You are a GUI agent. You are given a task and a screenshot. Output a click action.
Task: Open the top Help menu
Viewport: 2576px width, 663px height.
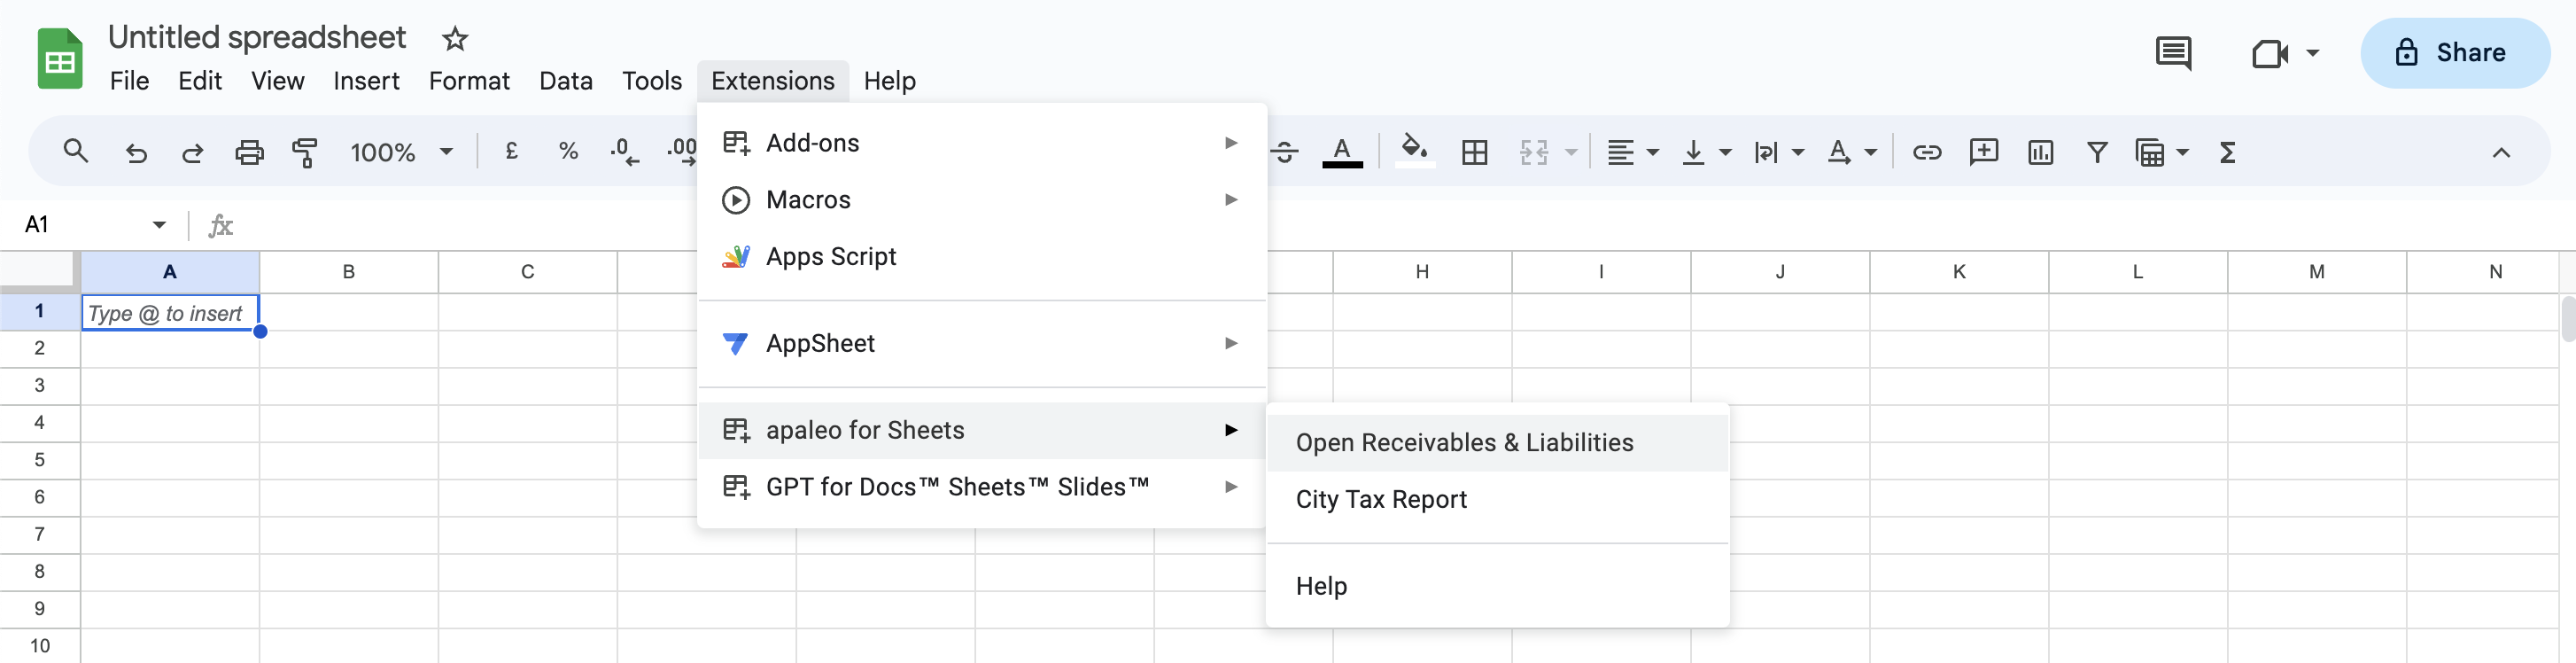point(889,80)
